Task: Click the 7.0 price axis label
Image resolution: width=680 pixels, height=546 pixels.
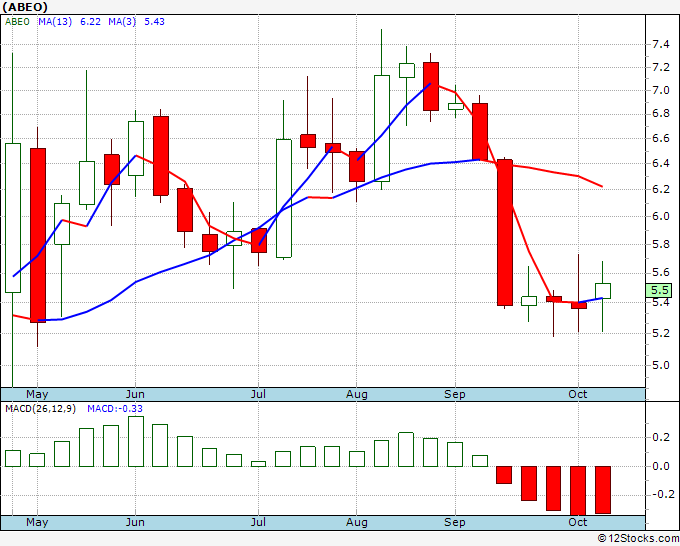Action: [661, 91]
